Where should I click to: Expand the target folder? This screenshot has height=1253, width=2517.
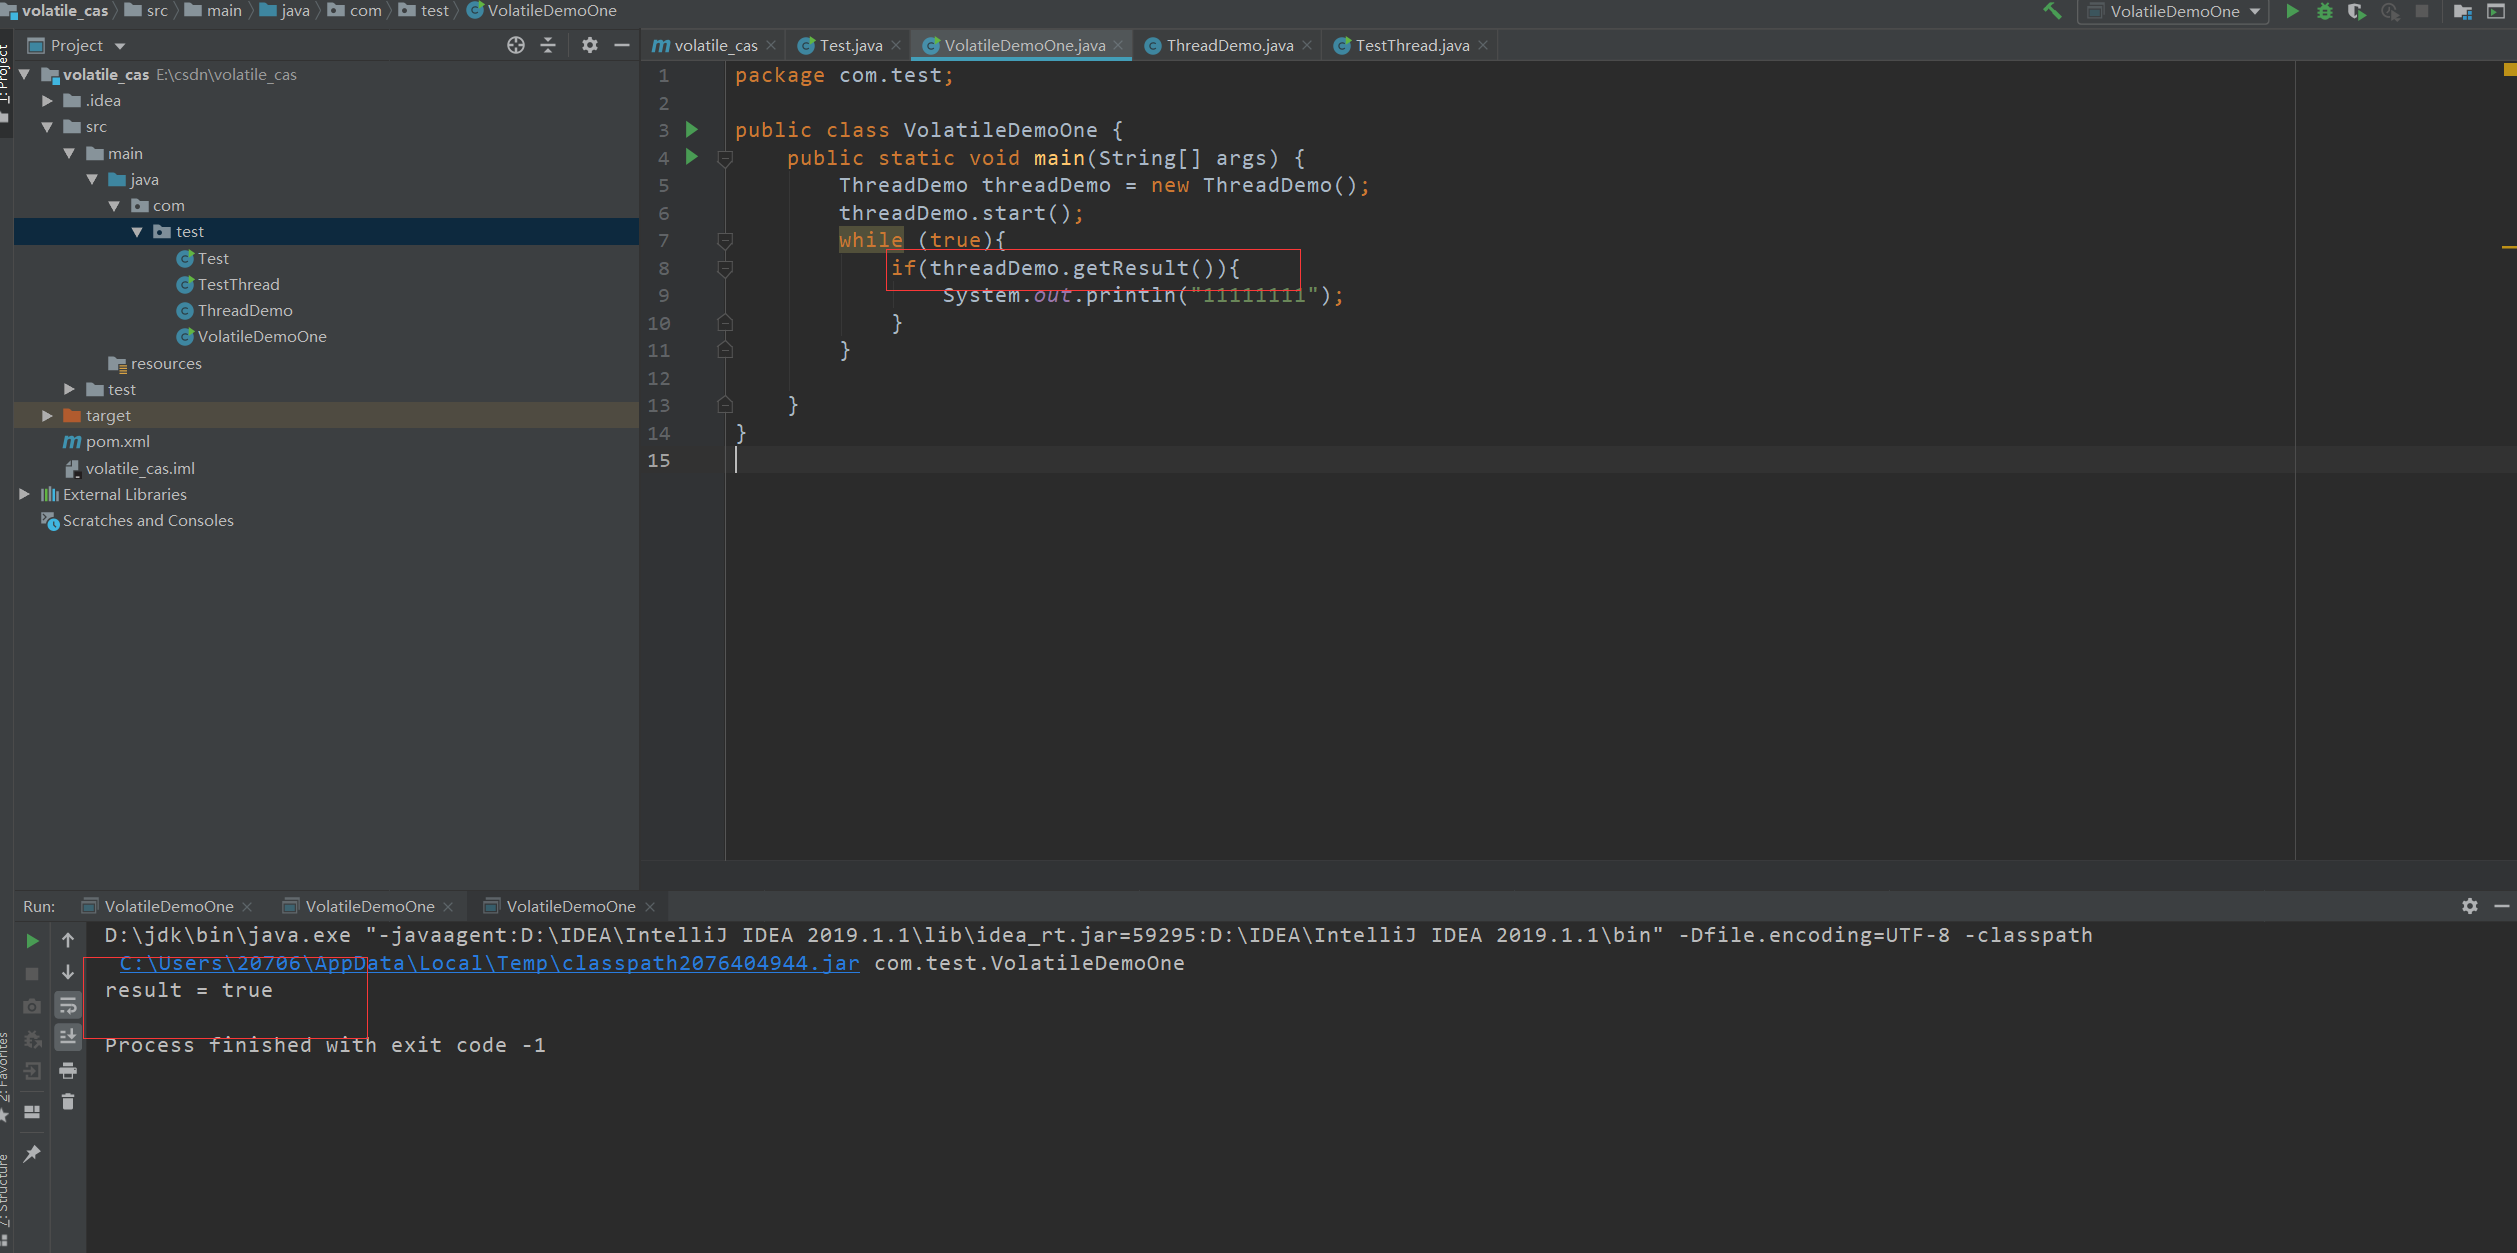pos(47,415)
